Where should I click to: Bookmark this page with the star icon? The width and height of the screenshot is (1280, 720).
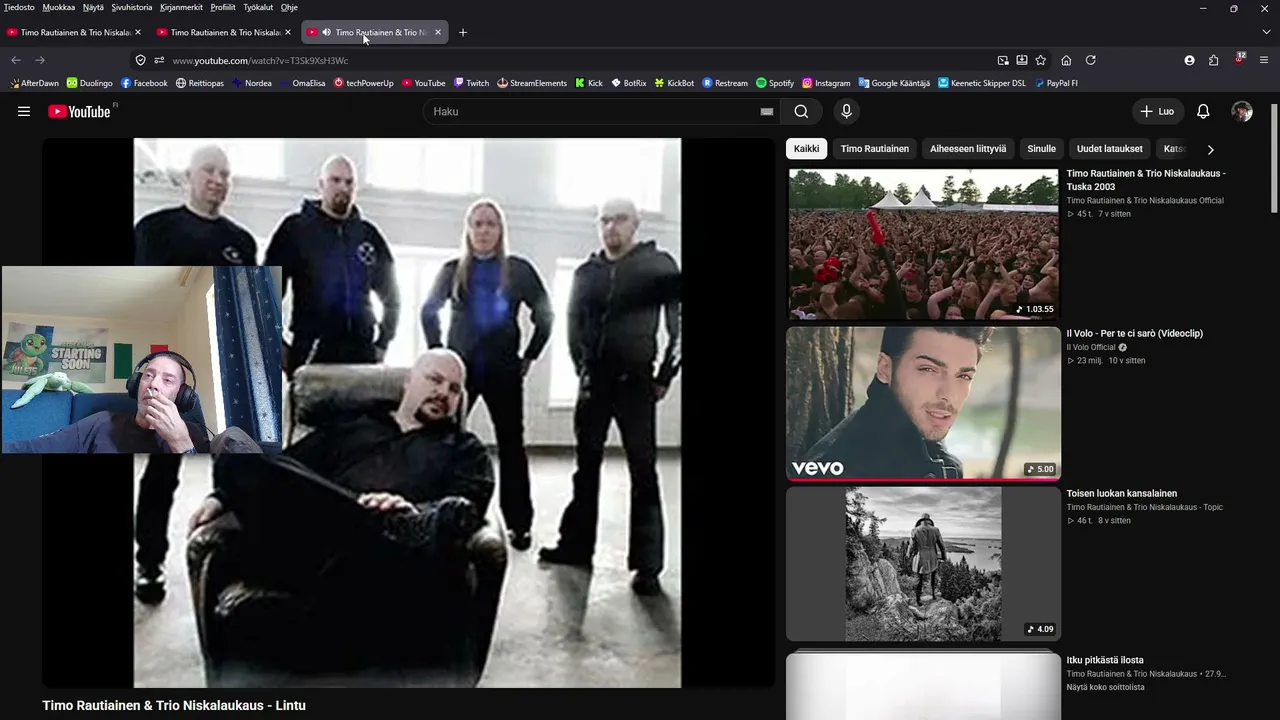click(1041, 60)
